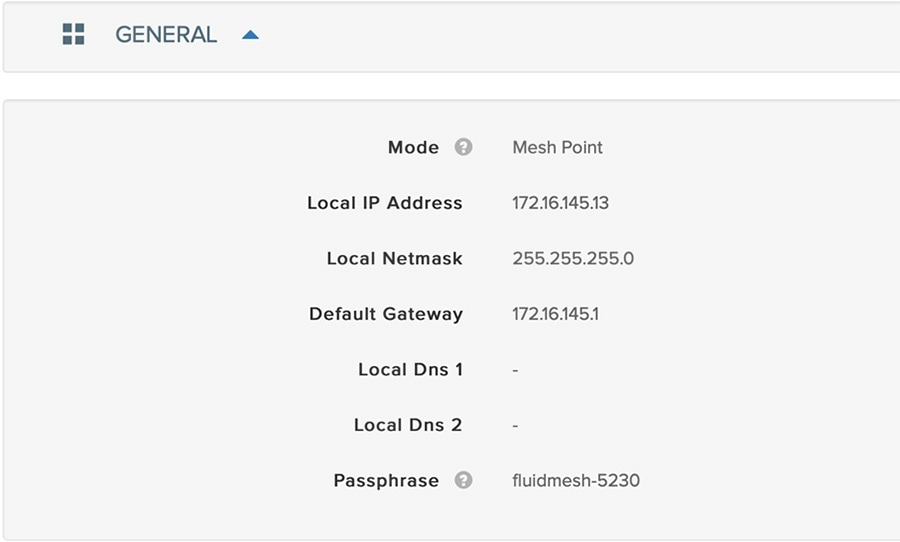Click the Mode label
Screen dimensions: 900x542
tap(413, 148)
